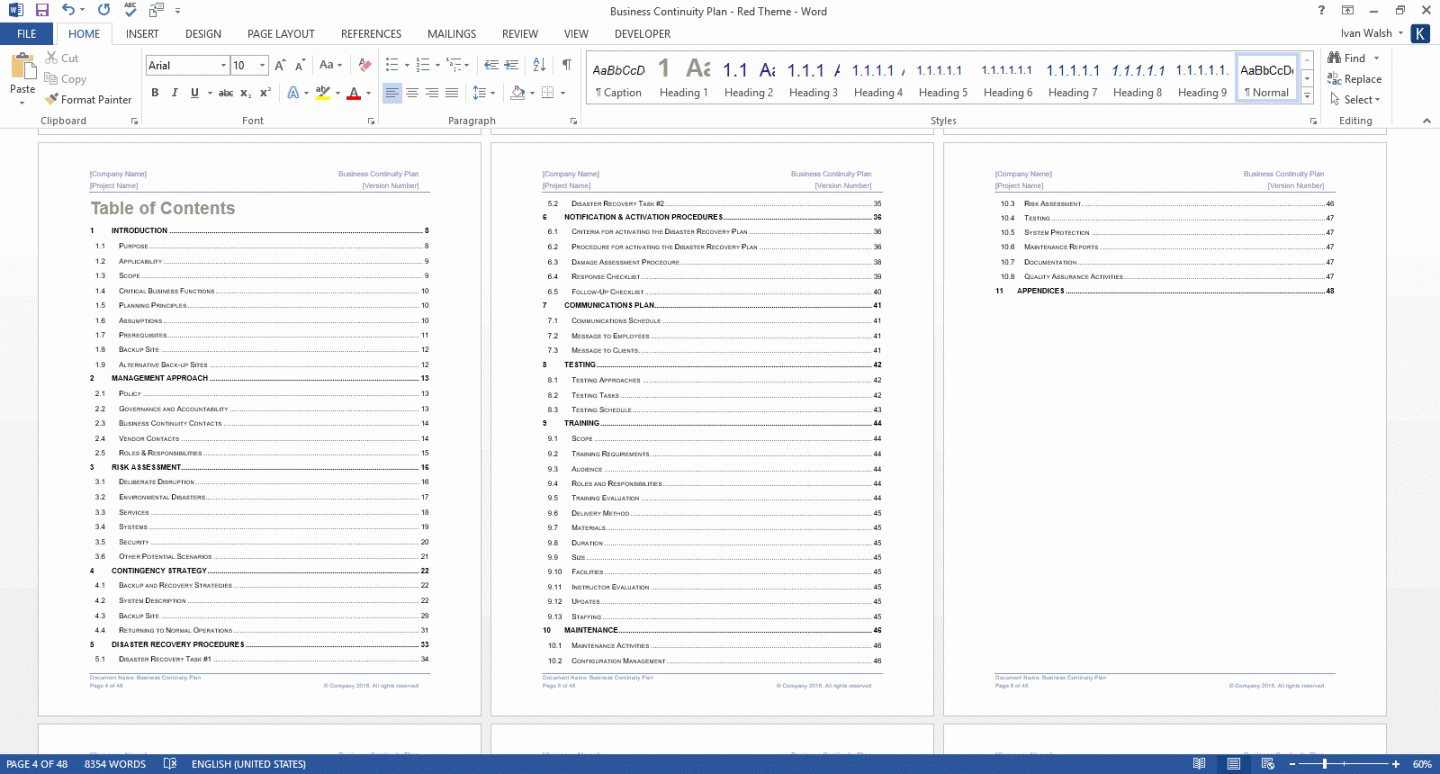Click the Center alignment icon

click(412, 93)
